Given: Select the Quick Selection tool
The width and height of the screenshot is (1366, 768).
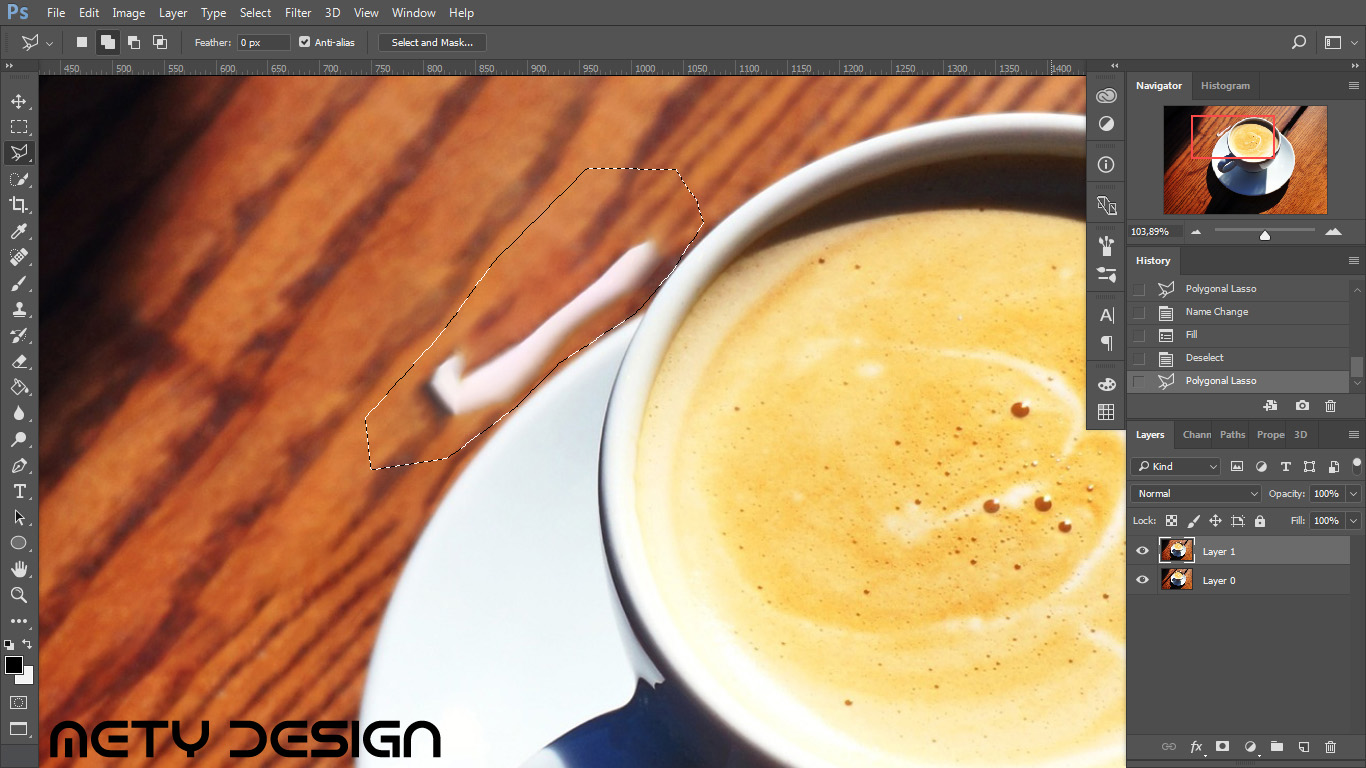Looking at the screenshot, I should [x=19, y=179].
